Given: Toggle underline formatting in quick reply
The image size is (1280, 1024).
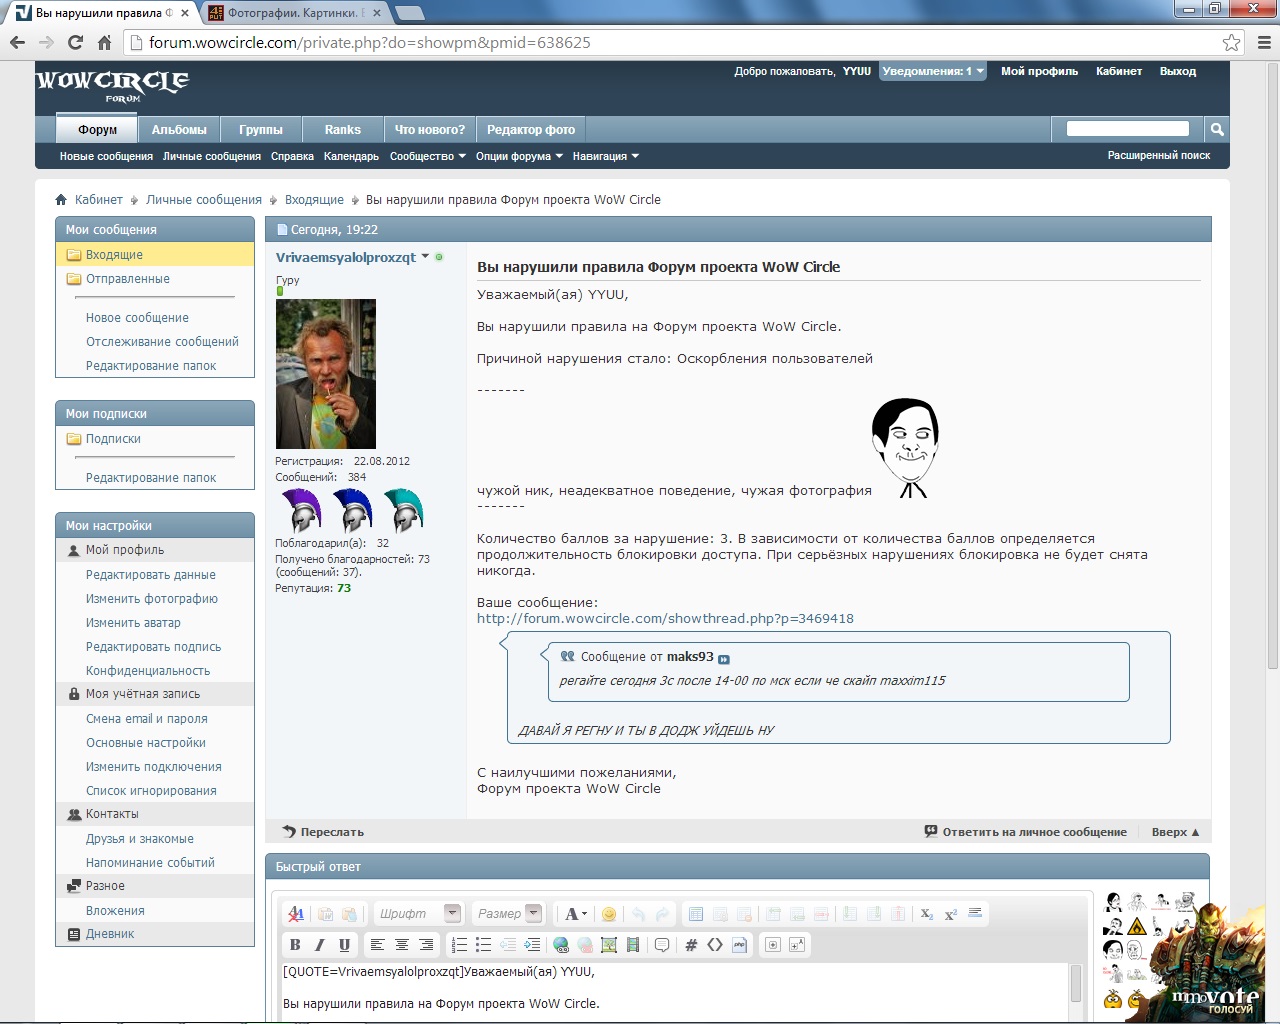Looking at the screenshot, I should (x=344, y=945).
